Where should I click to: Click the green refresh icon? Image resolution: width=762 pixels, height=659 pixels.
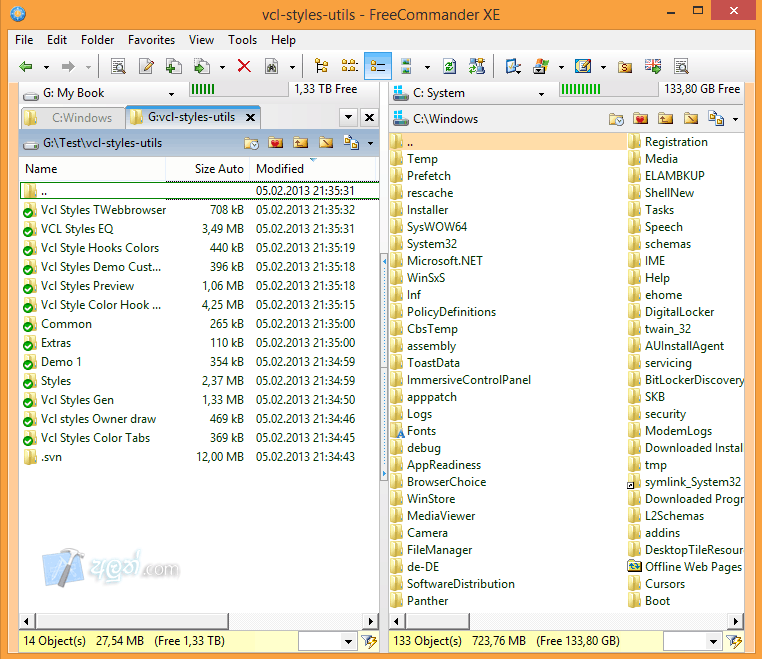pyautogui.click(x=450, y=66)
